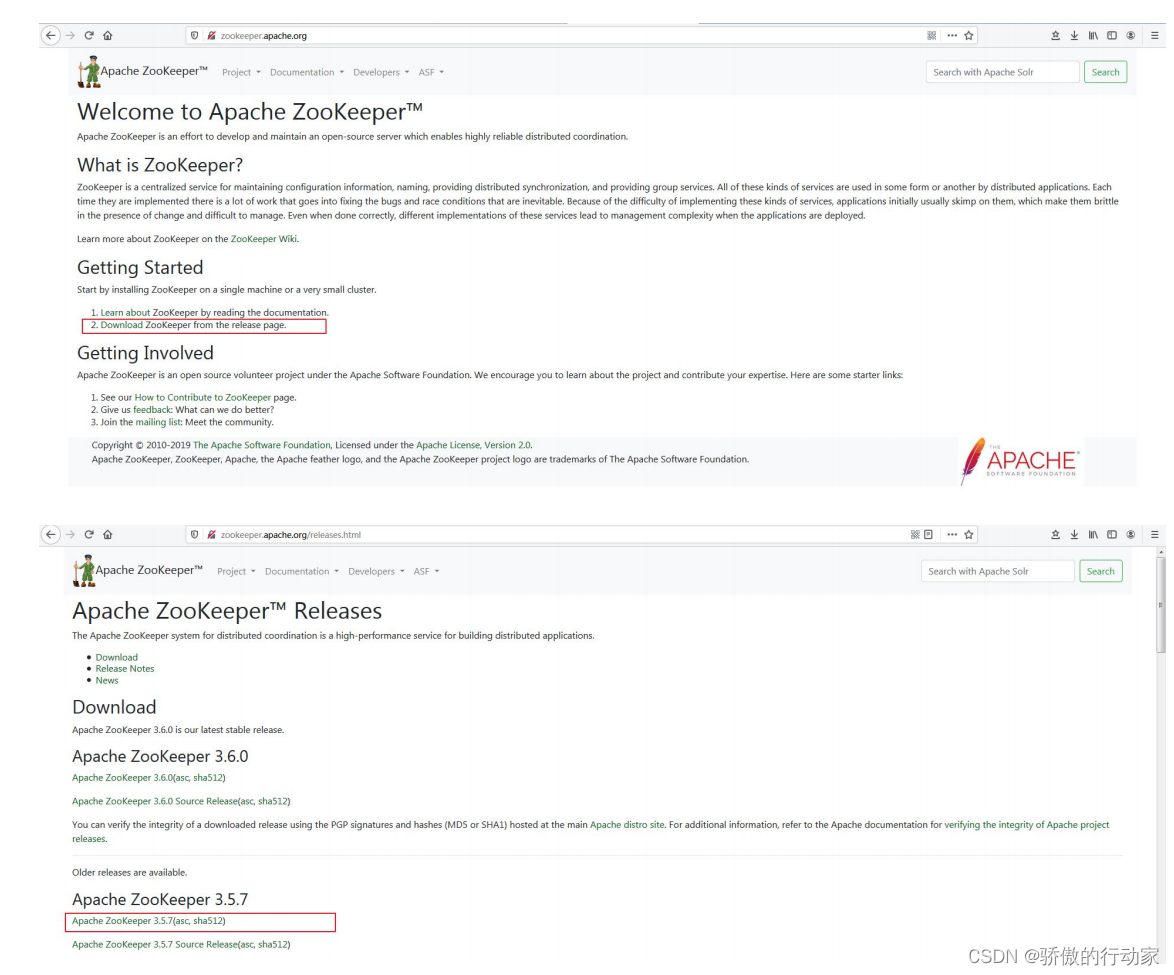The image size is (1174, 975).
Task: Jump to Release Notes in releases page list
Action: click(x=124, y=669)
